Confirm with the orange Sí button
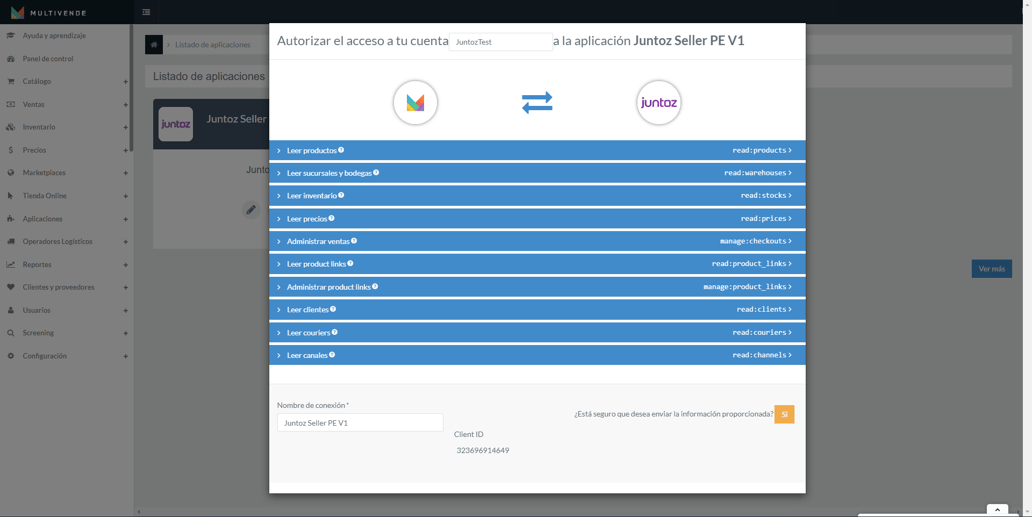This screenshot has width=1032, height=517. pos(785,414)
